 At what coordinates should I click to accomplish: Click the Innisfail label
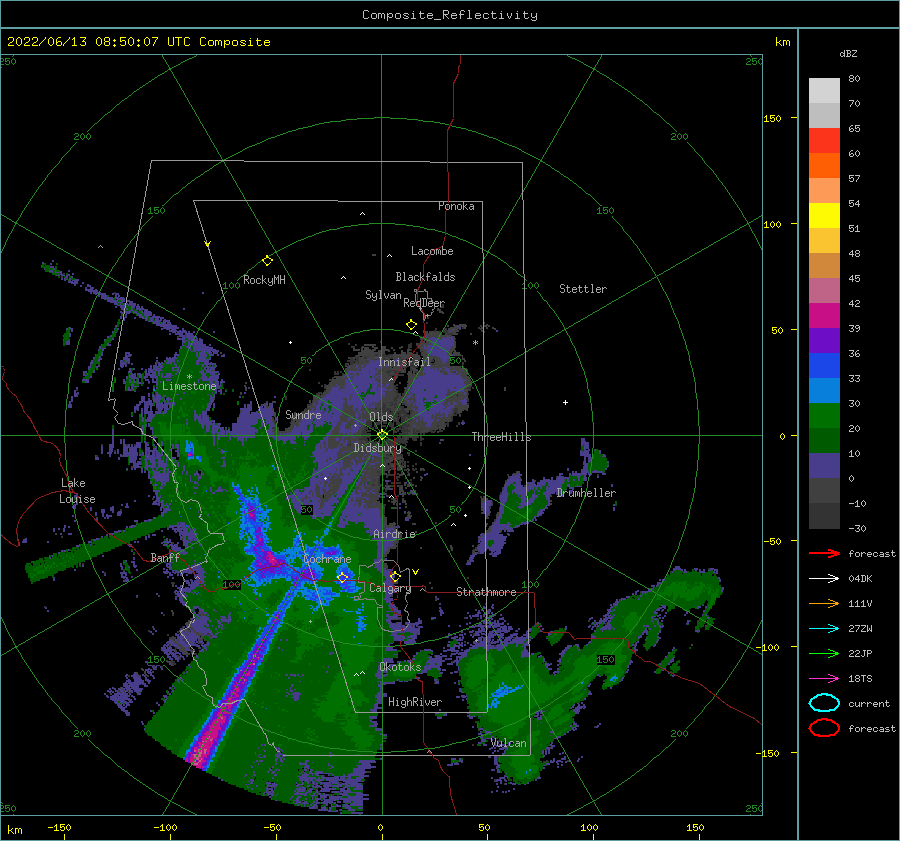click(x=404, y=362)
